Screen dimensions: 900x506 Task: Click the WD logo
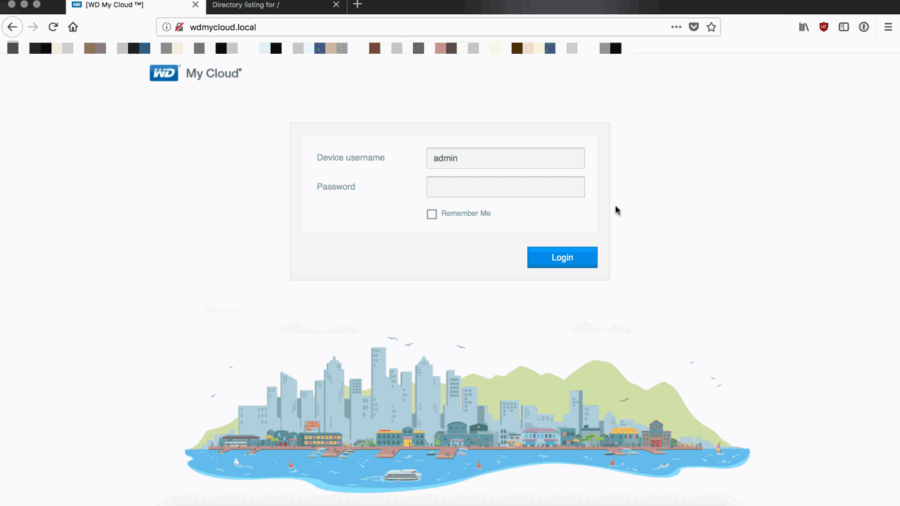(x=164, y=73)
